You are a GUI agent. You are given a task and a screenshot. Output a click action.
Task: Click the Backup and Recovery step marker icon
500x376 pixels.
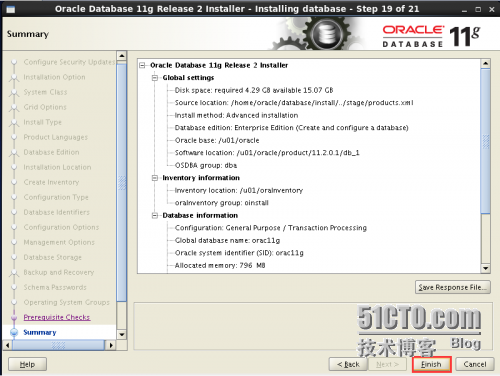14,273
